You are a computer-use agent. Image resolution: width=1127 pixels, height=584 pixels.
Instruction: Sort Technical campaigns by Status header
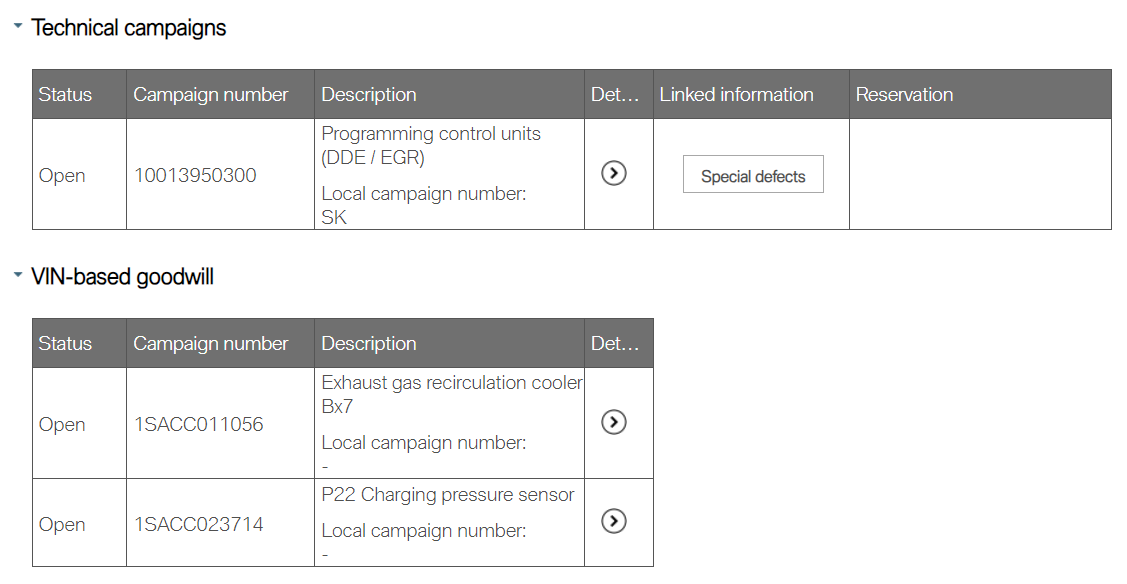point(65,95)
